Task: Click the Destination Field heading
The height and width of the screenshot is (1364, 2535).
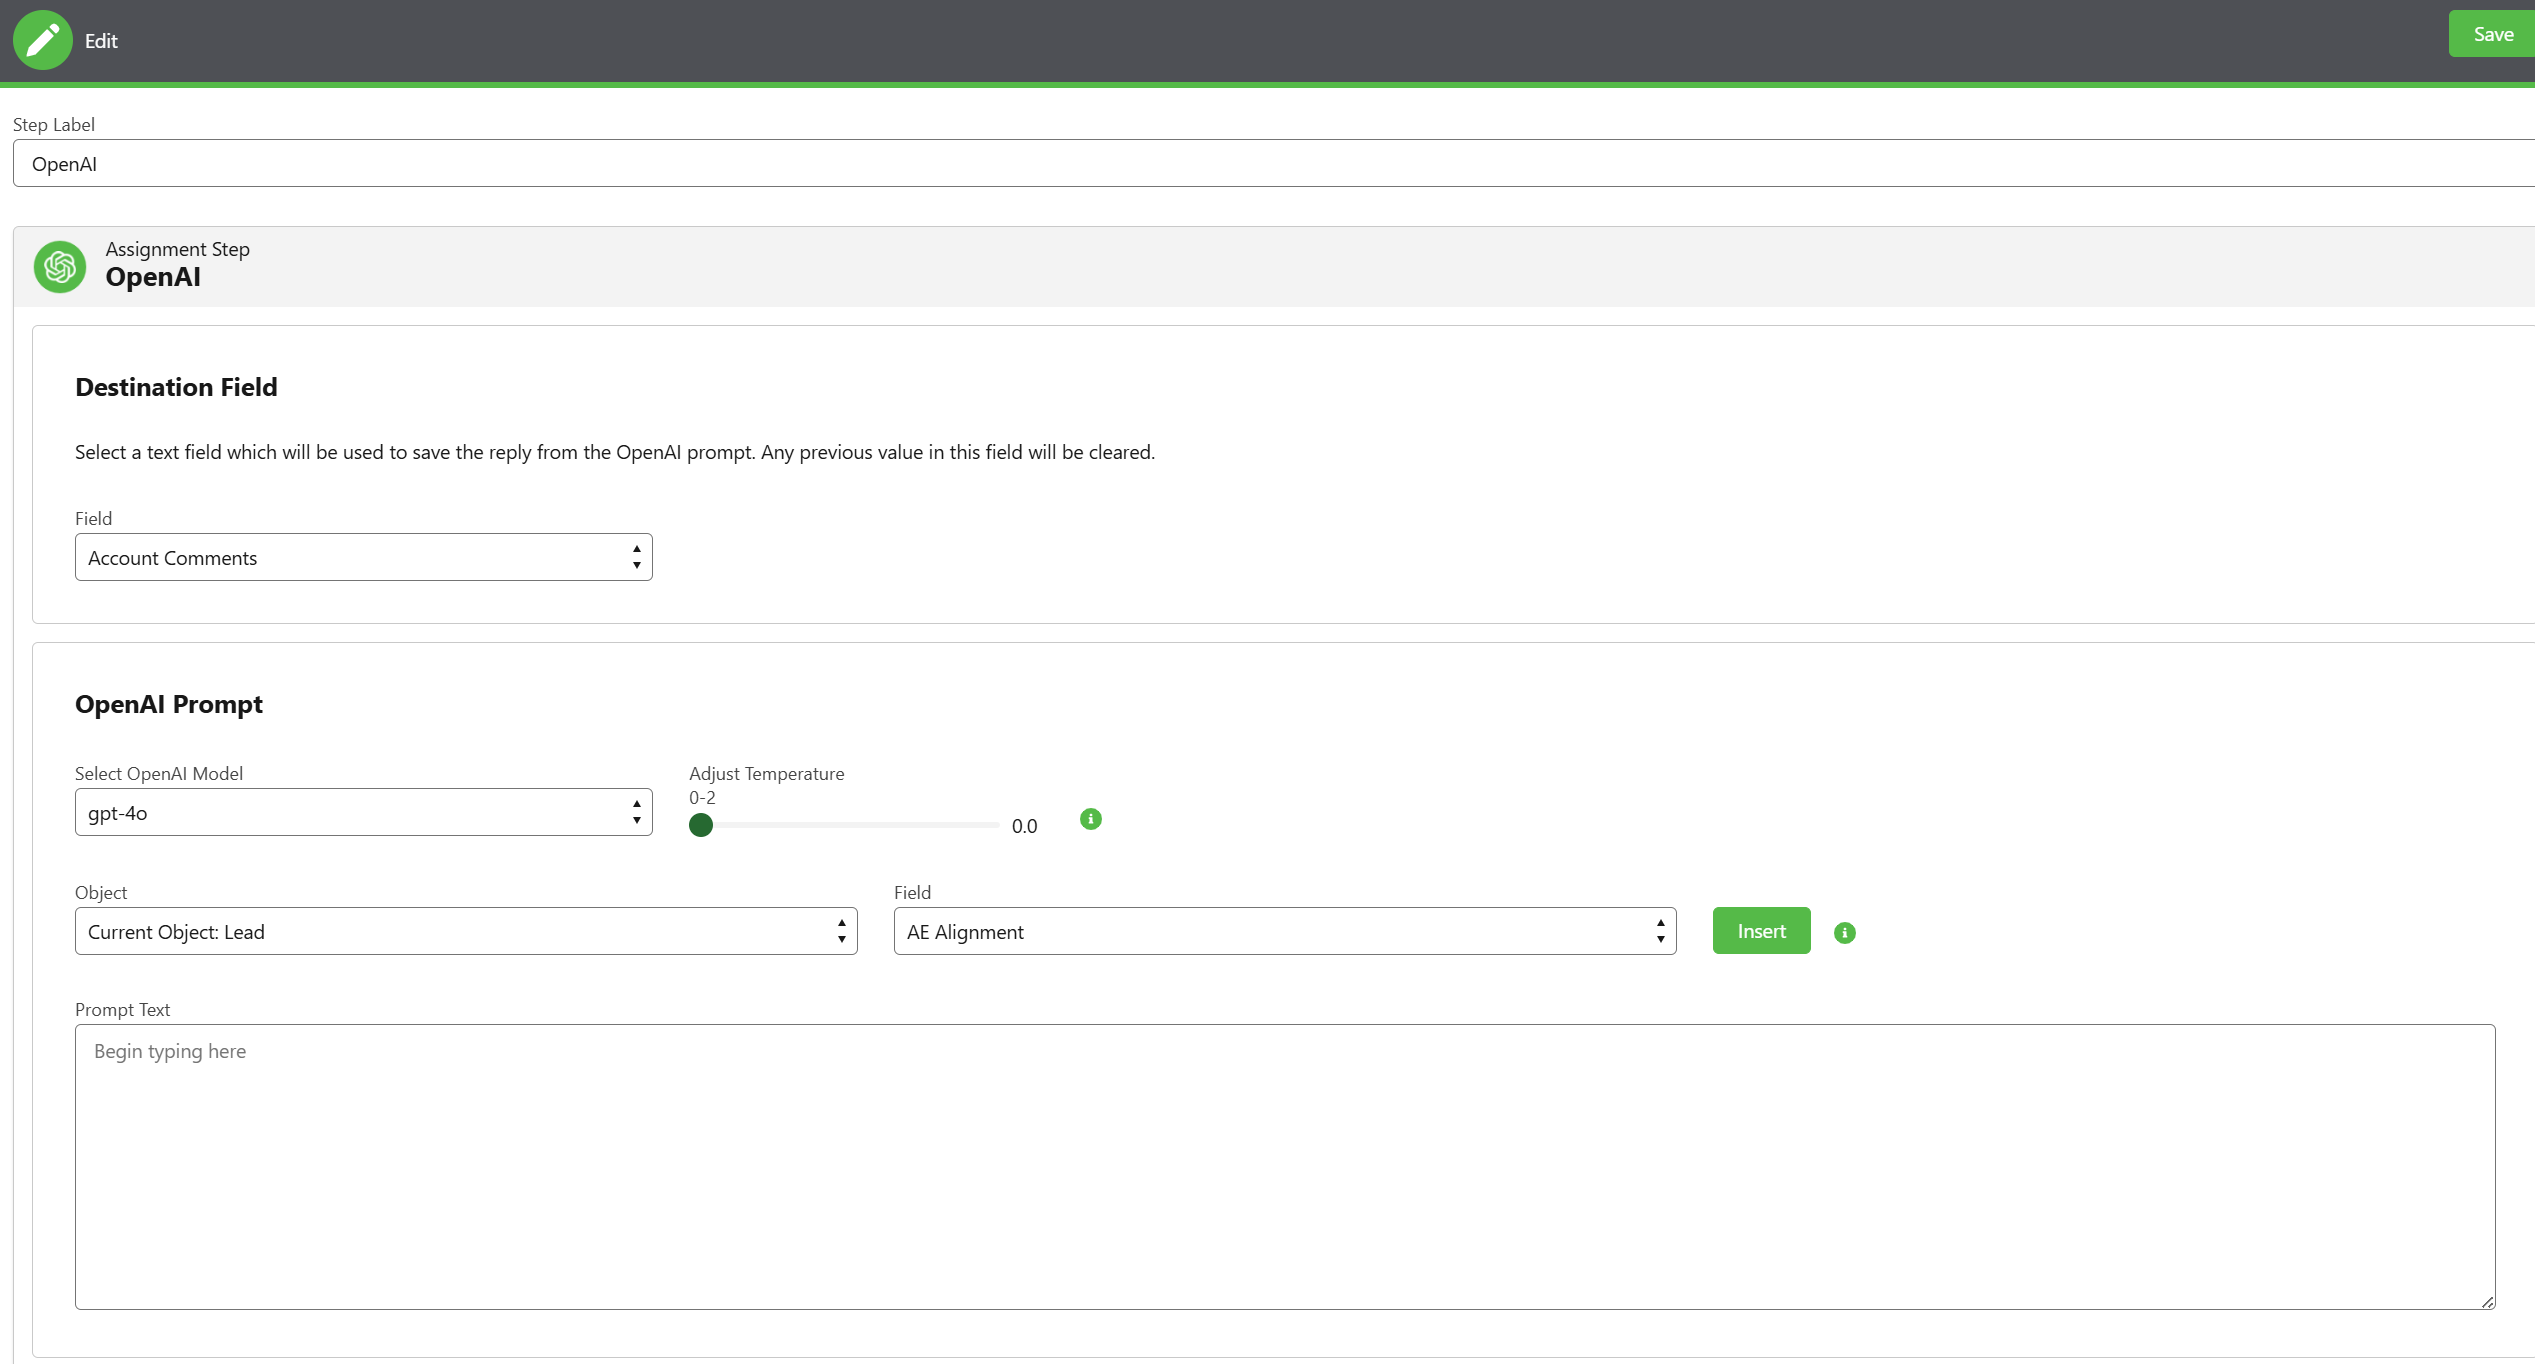Action: (176, 387)
